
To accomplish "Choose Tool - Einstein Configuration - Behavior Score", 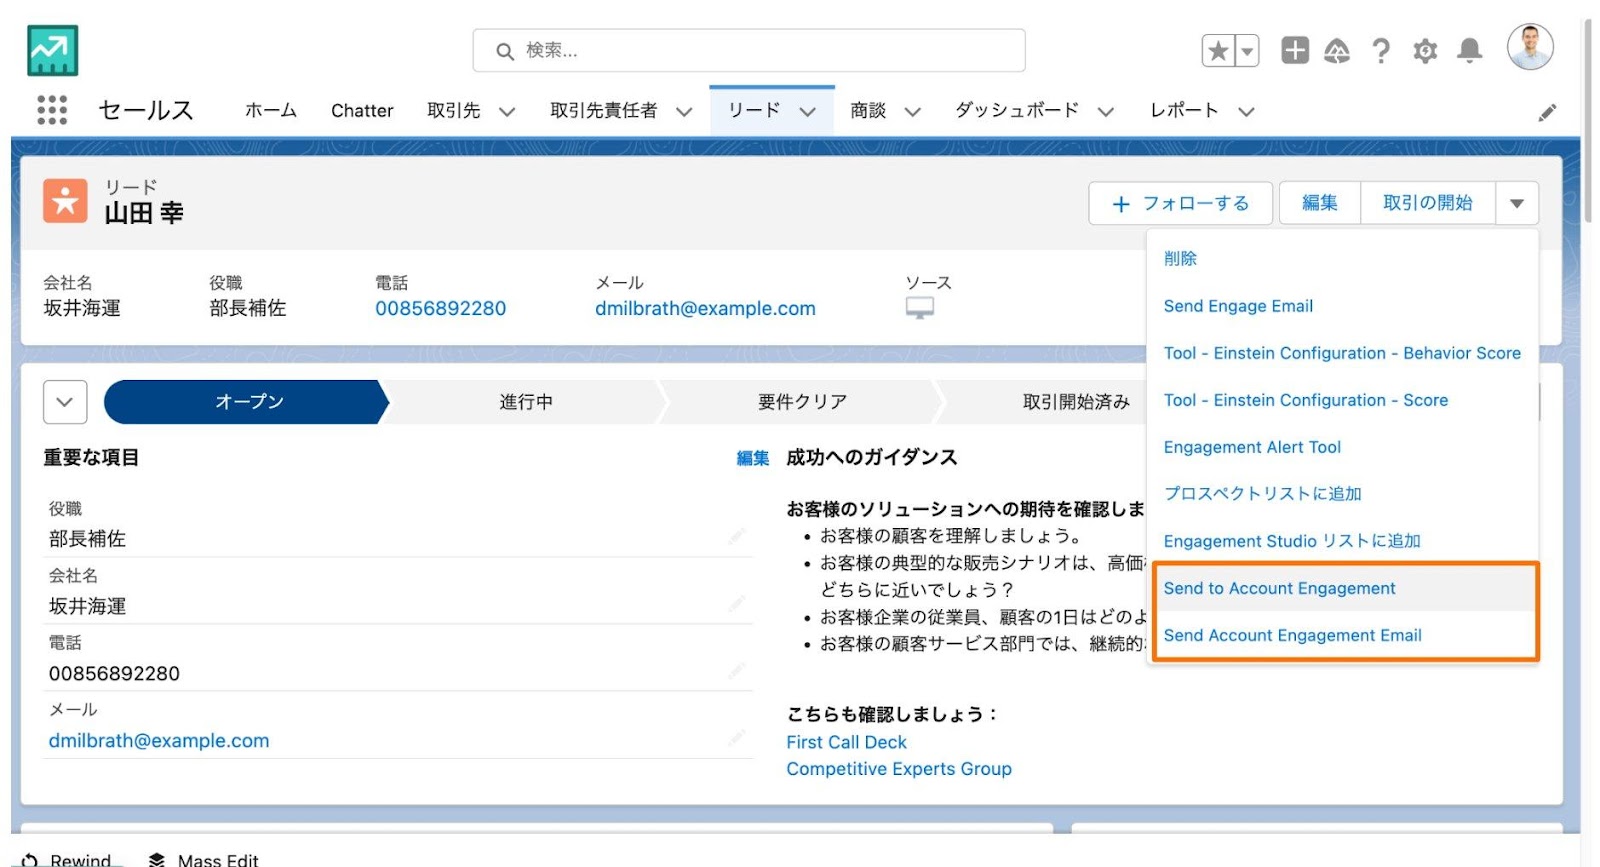I will 1342,353.
